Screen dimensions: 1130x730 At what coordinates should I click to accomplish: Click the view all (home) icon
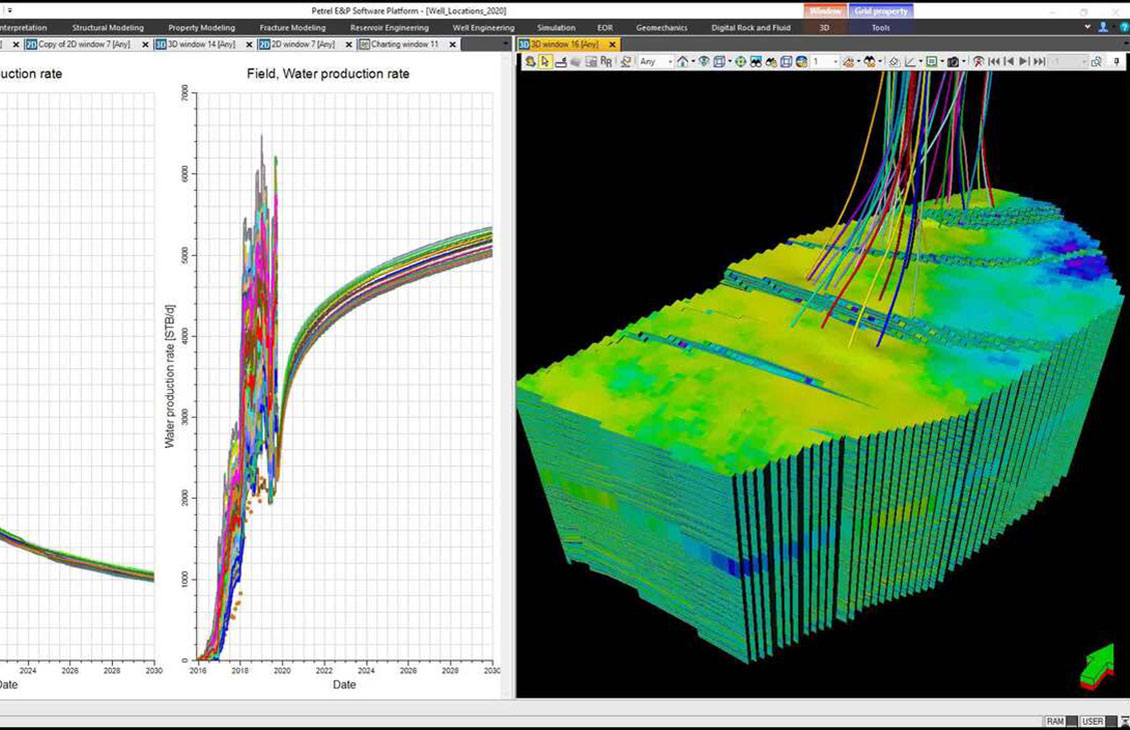point(682,60)
